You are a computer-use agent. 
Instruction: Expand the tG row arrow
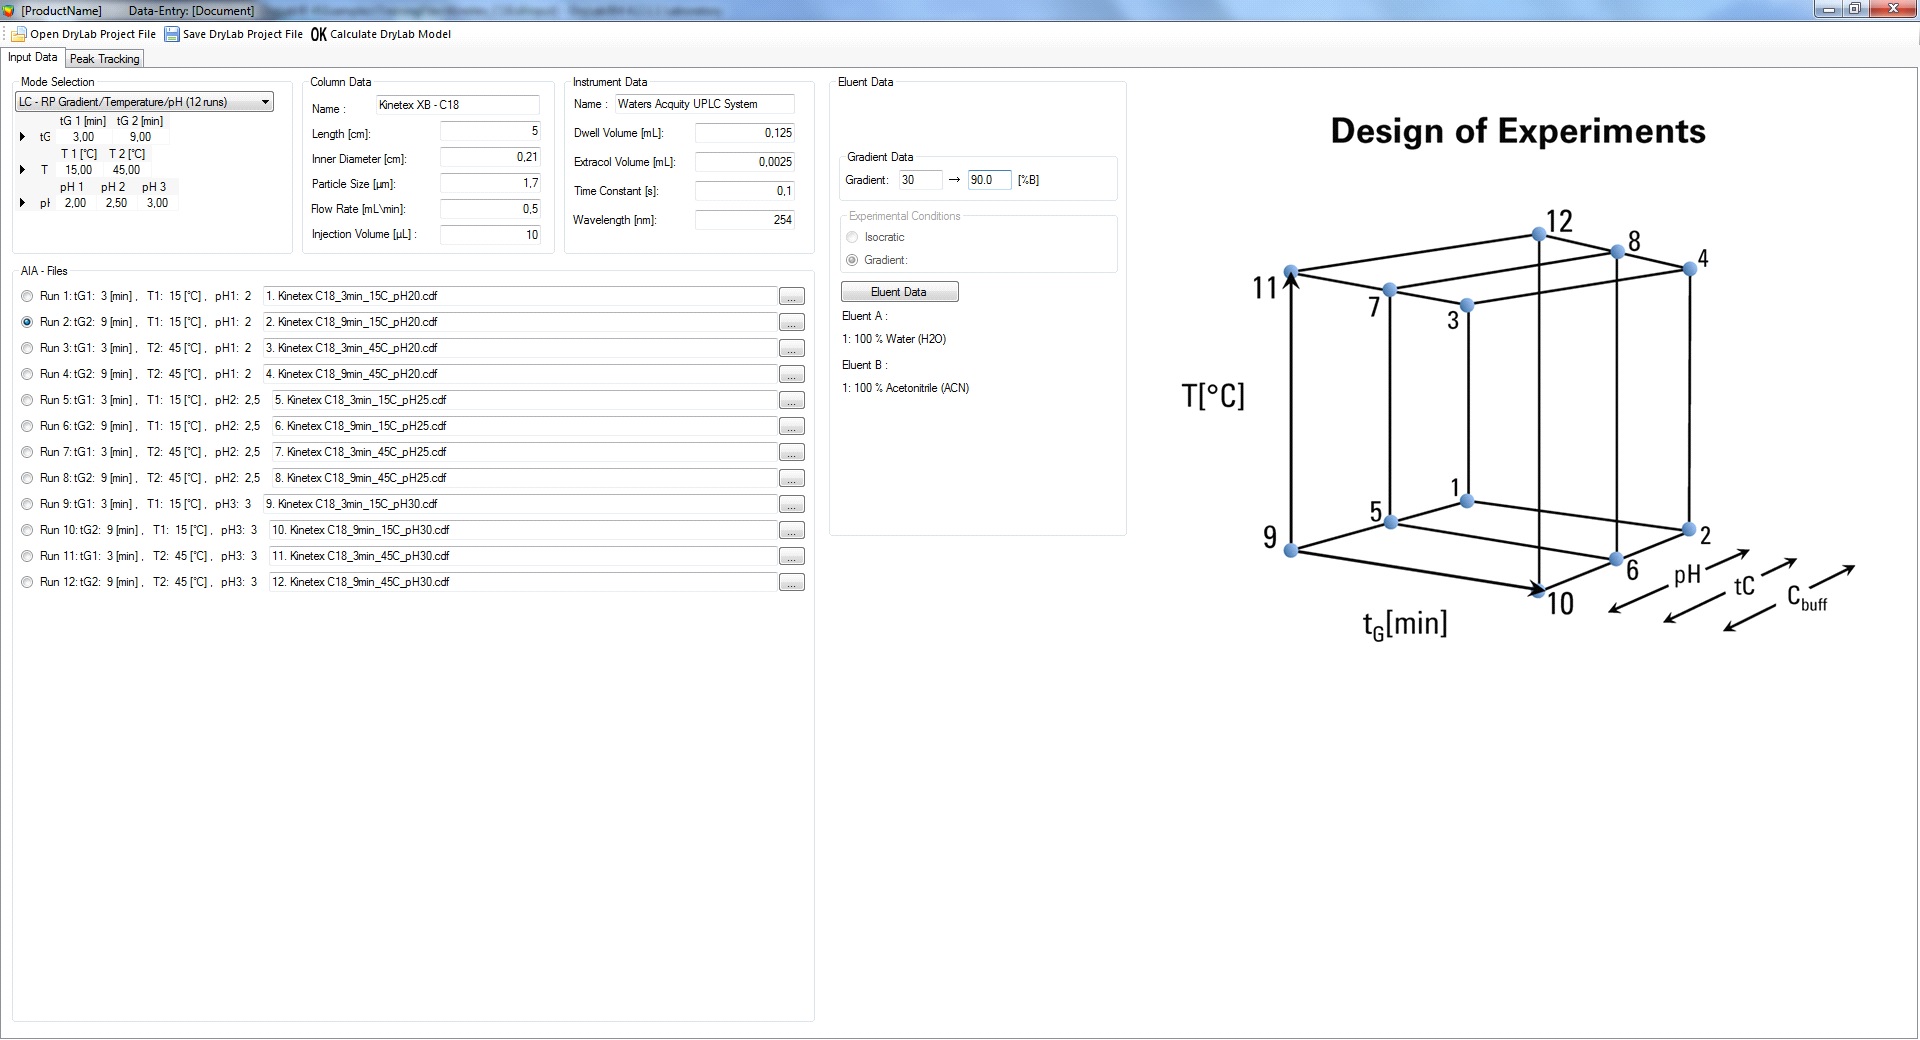[23, 137]
